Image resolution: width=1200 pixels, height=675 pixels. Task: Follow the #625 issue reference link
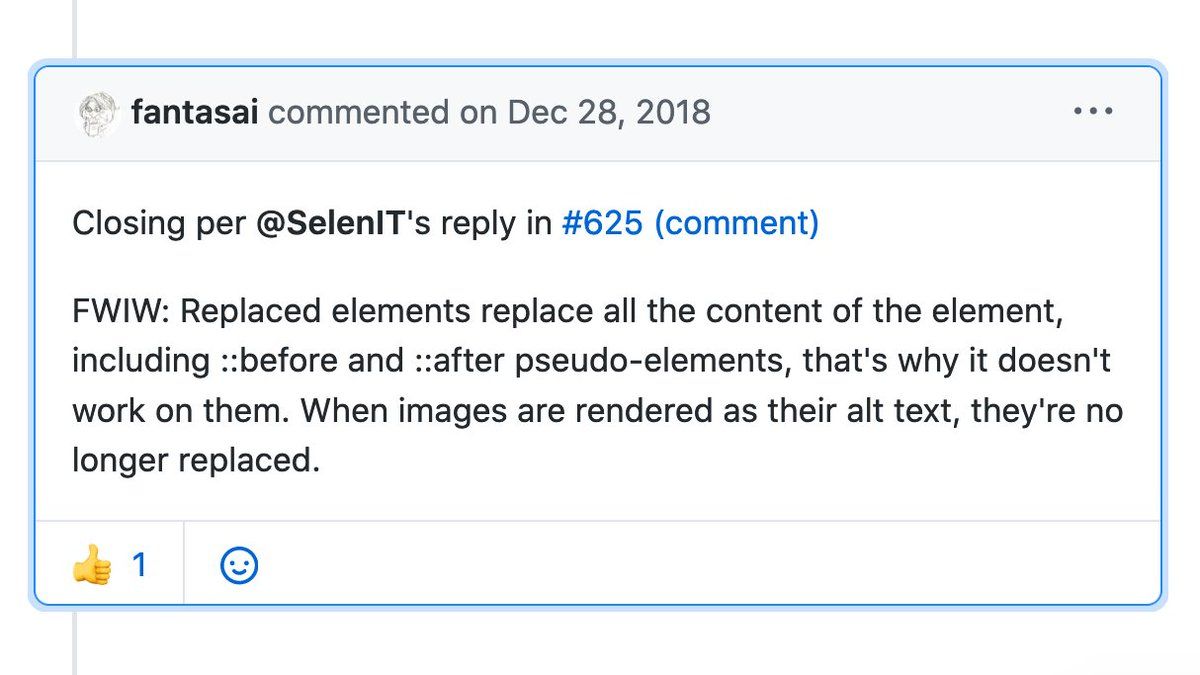point(602,223)
